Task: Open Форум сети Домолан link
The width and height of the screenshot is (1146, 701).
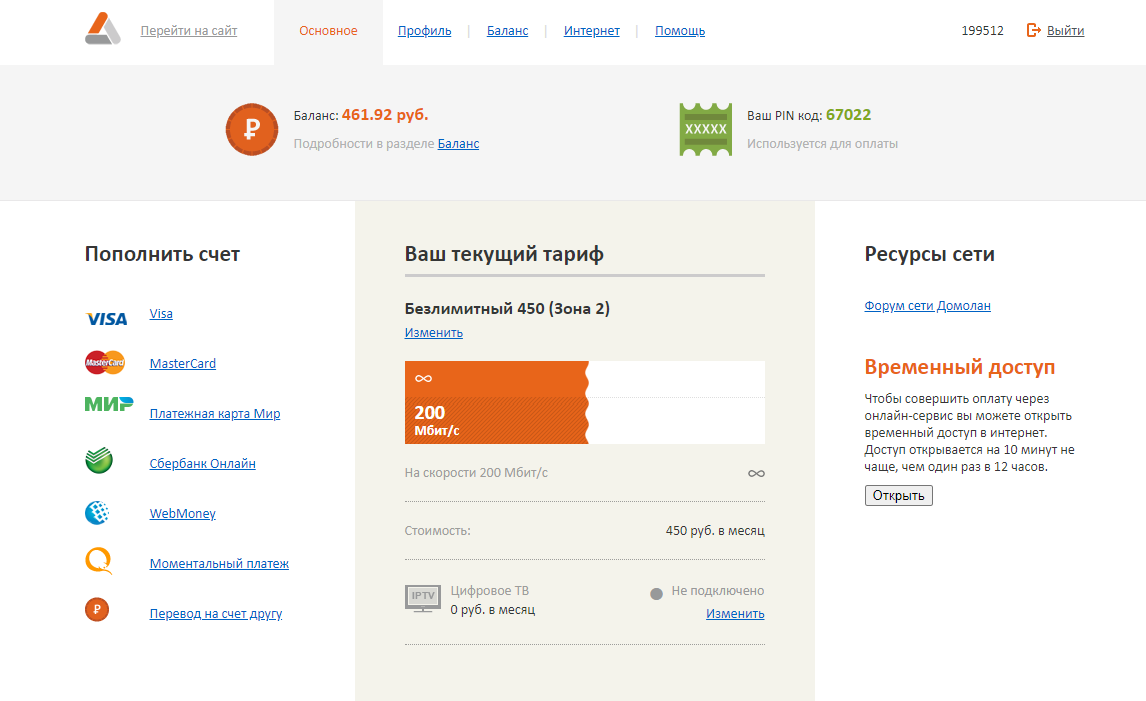Action: pyautogui.click(x=927, y=306)
